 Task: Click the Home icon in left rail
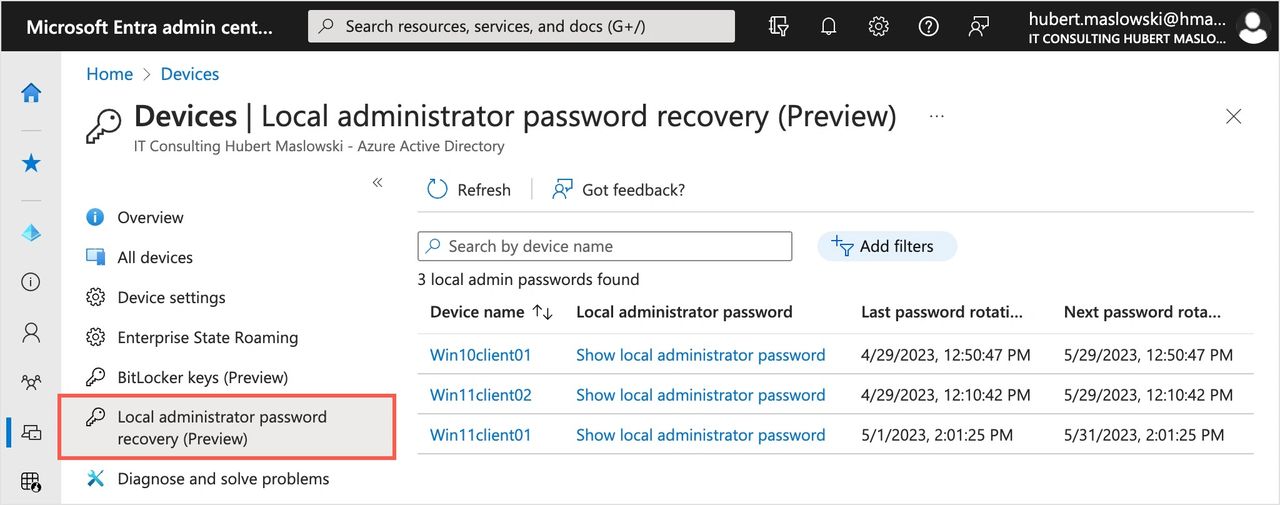click(x=31, y=93)
